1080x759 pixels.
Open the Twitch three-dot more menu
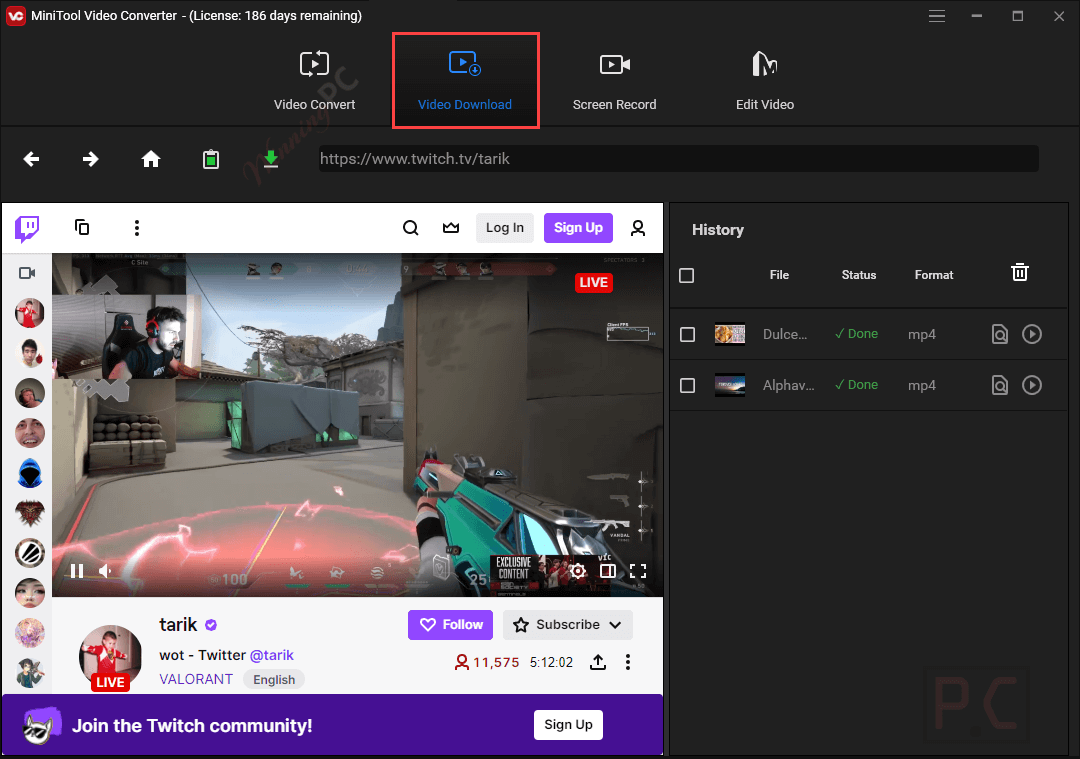click(x=137, y=228)
